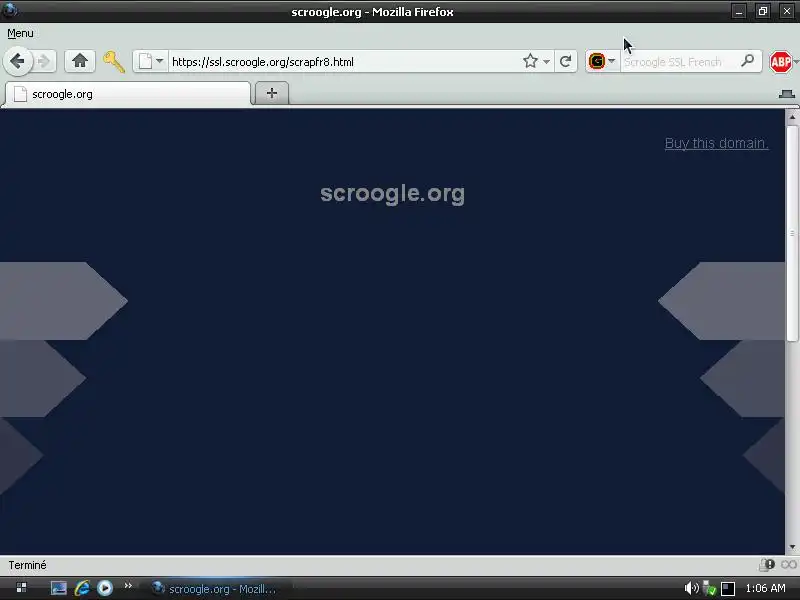Open the page identity icon dropdown
The height and width of the screenshot is (600, 800).
click(x=151, y=61)
